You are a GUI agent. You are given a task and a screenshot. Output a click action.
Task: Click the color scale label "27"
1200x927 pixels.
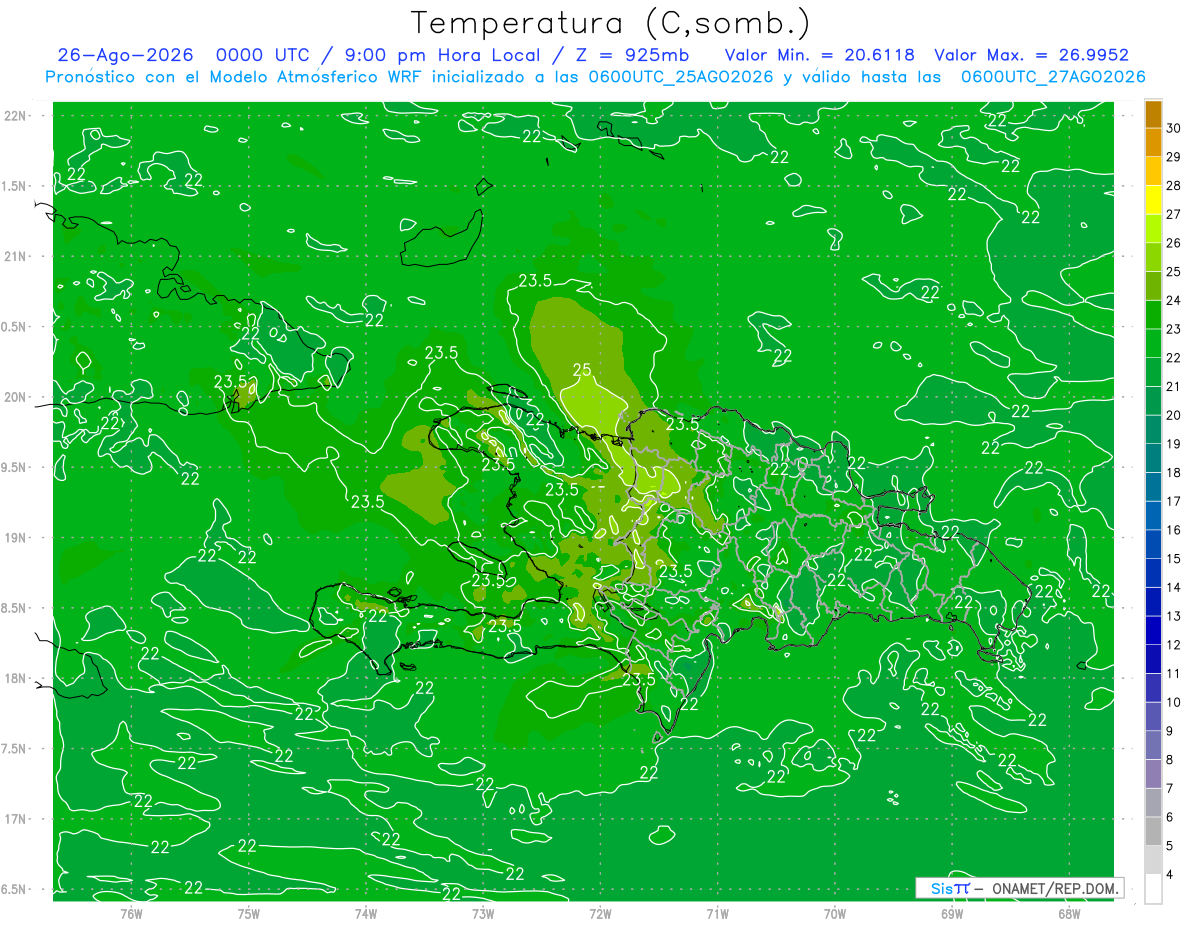point(1174,214)
